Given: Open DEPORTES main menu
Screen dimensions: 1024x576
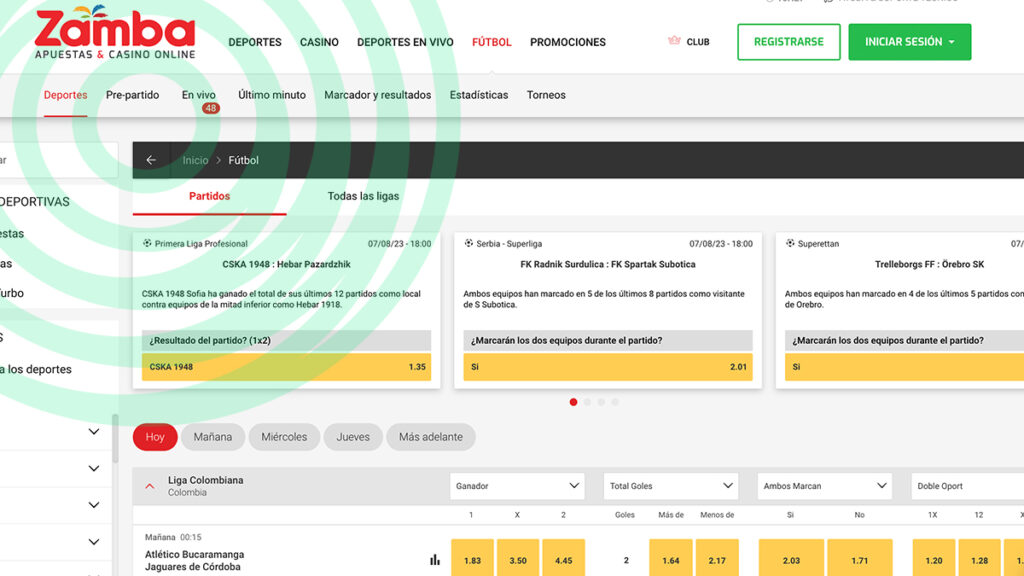Looking at the screenshot, I should coord(255,42).
